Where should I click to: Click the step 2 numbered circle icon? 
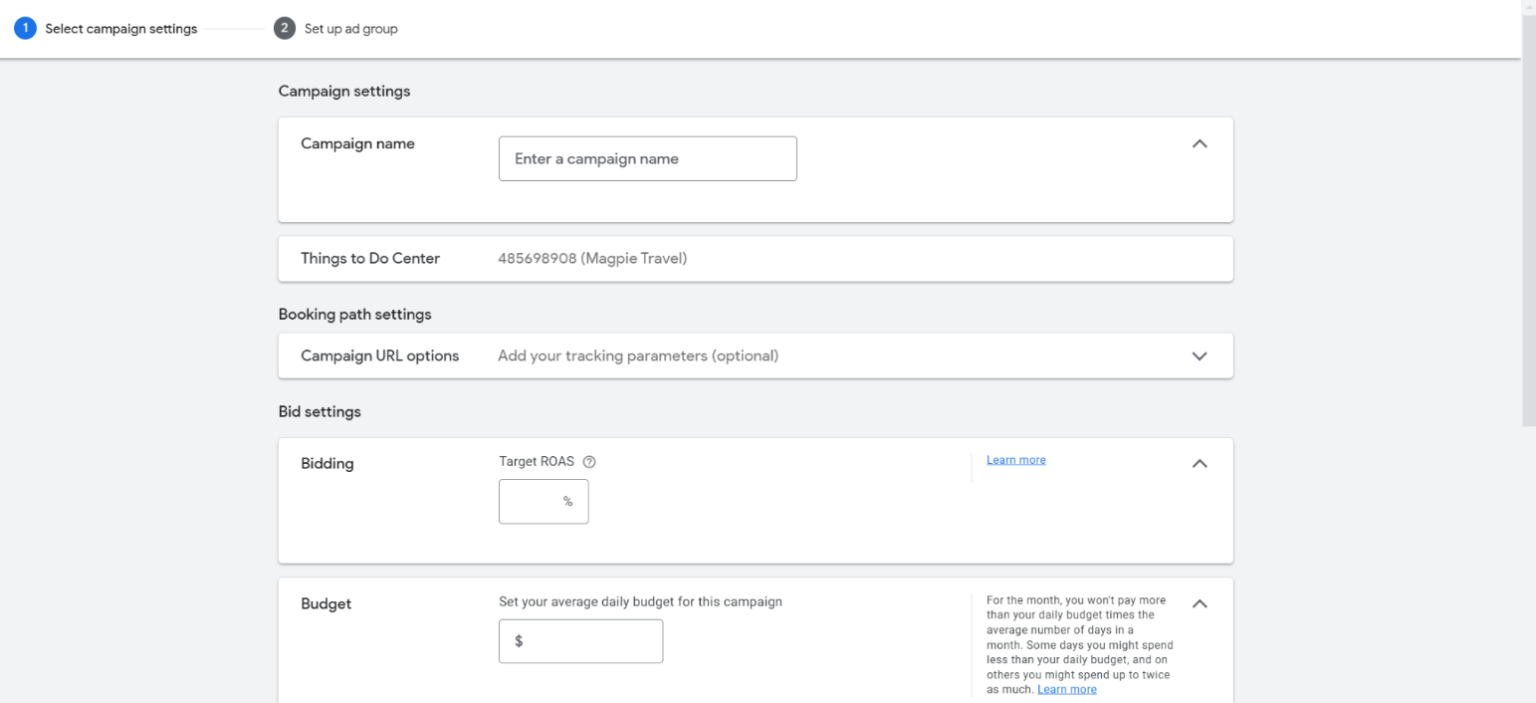284,29
